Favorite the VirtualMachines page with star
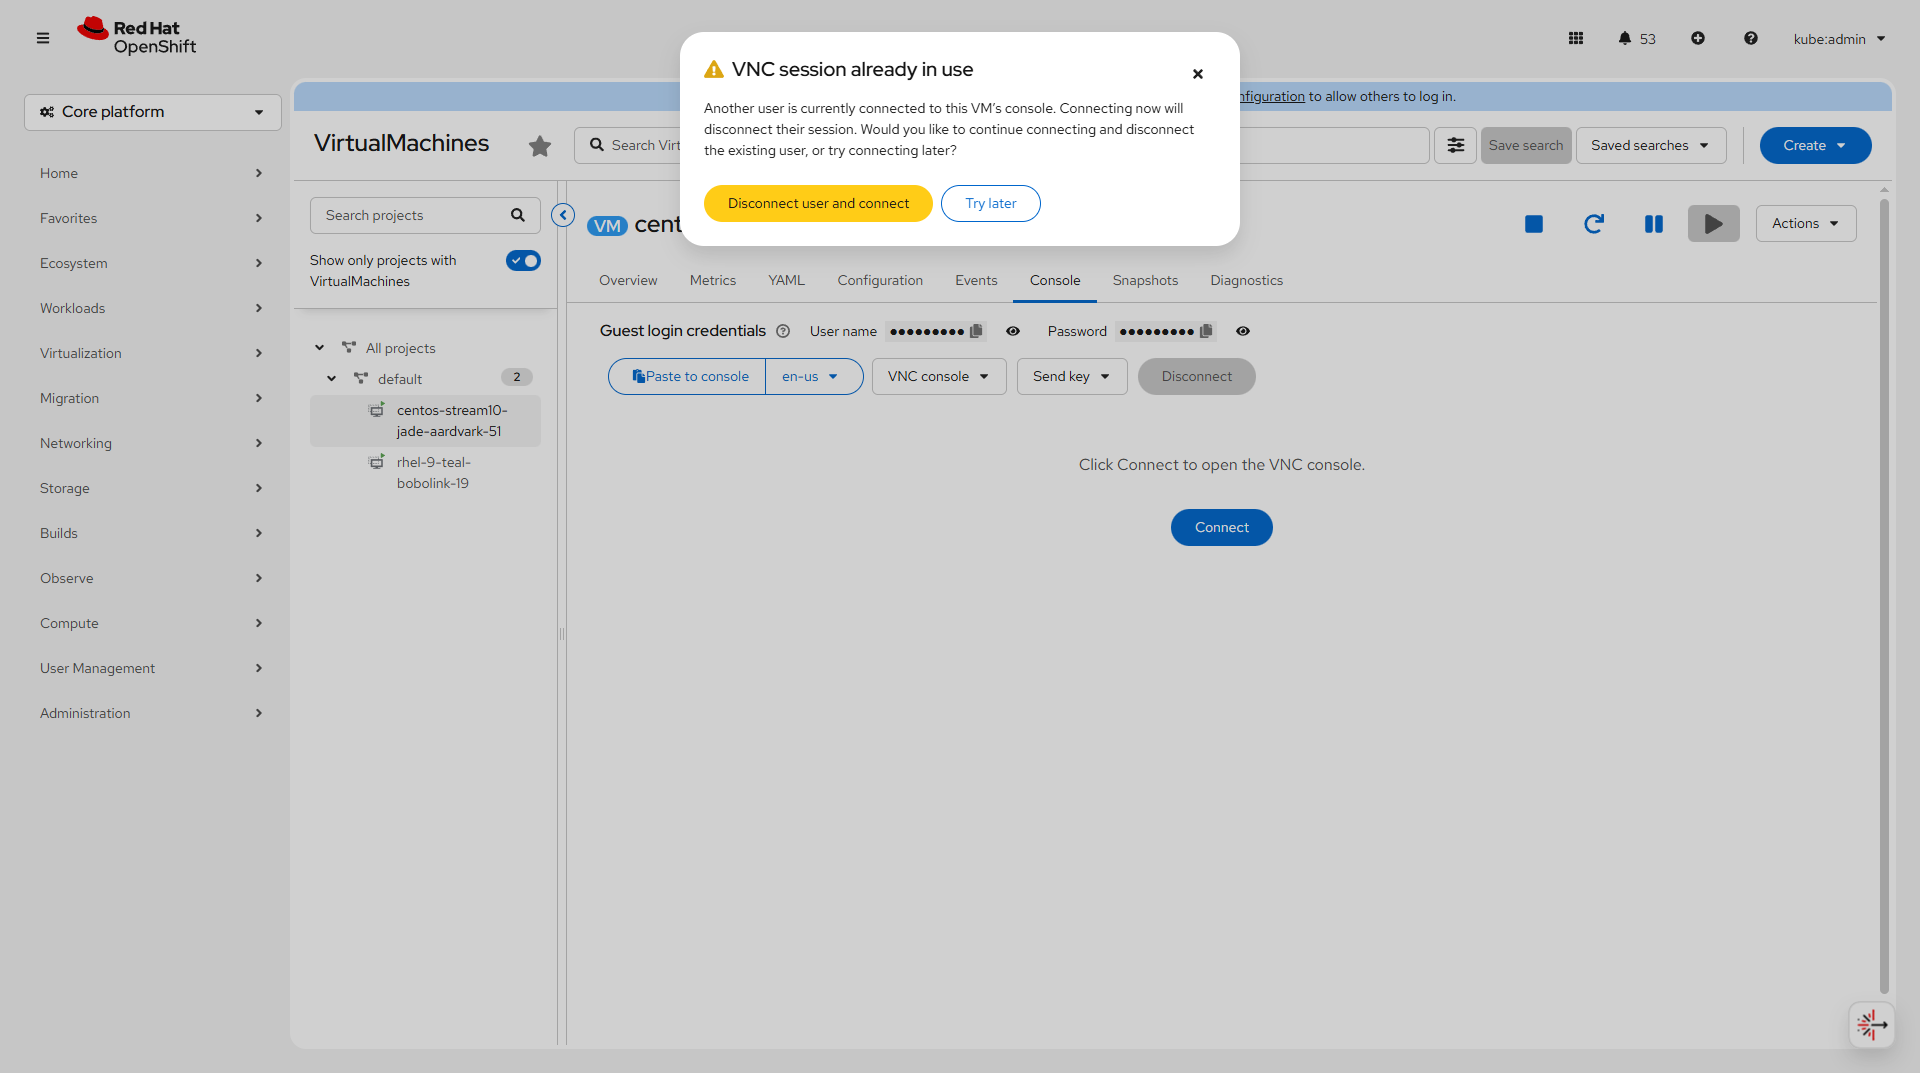Viewport: 1920px width, 1073px height. pyautogui.click(x=540, y=146)
